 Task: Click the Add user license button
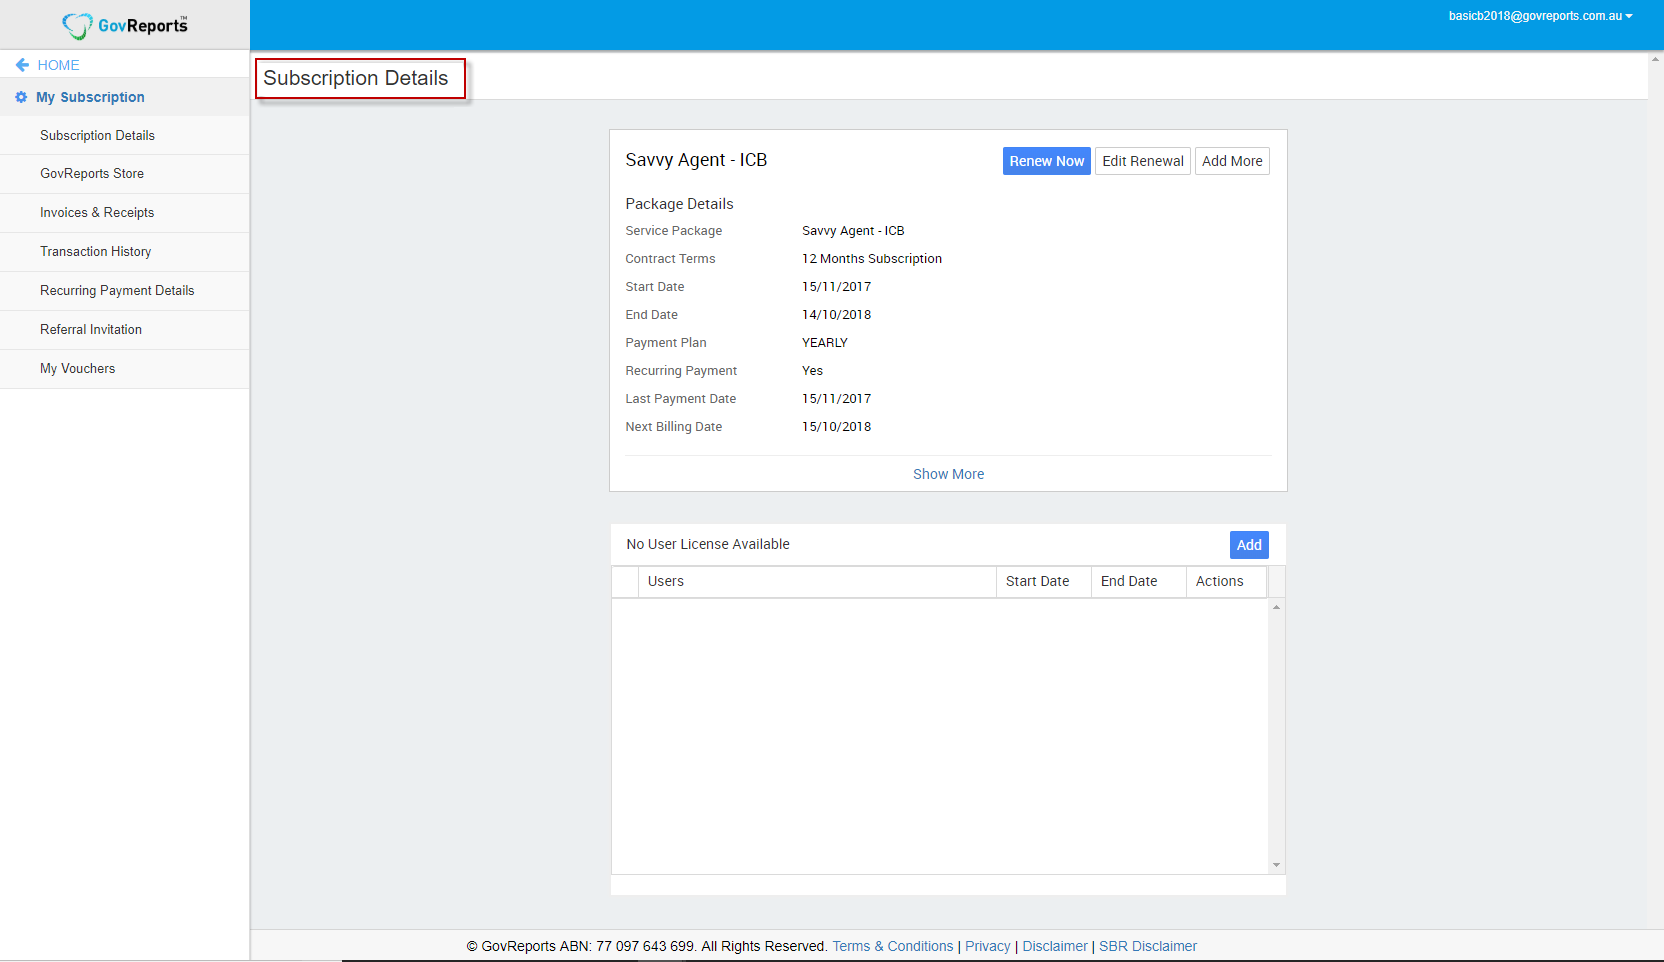[1249, 545]
